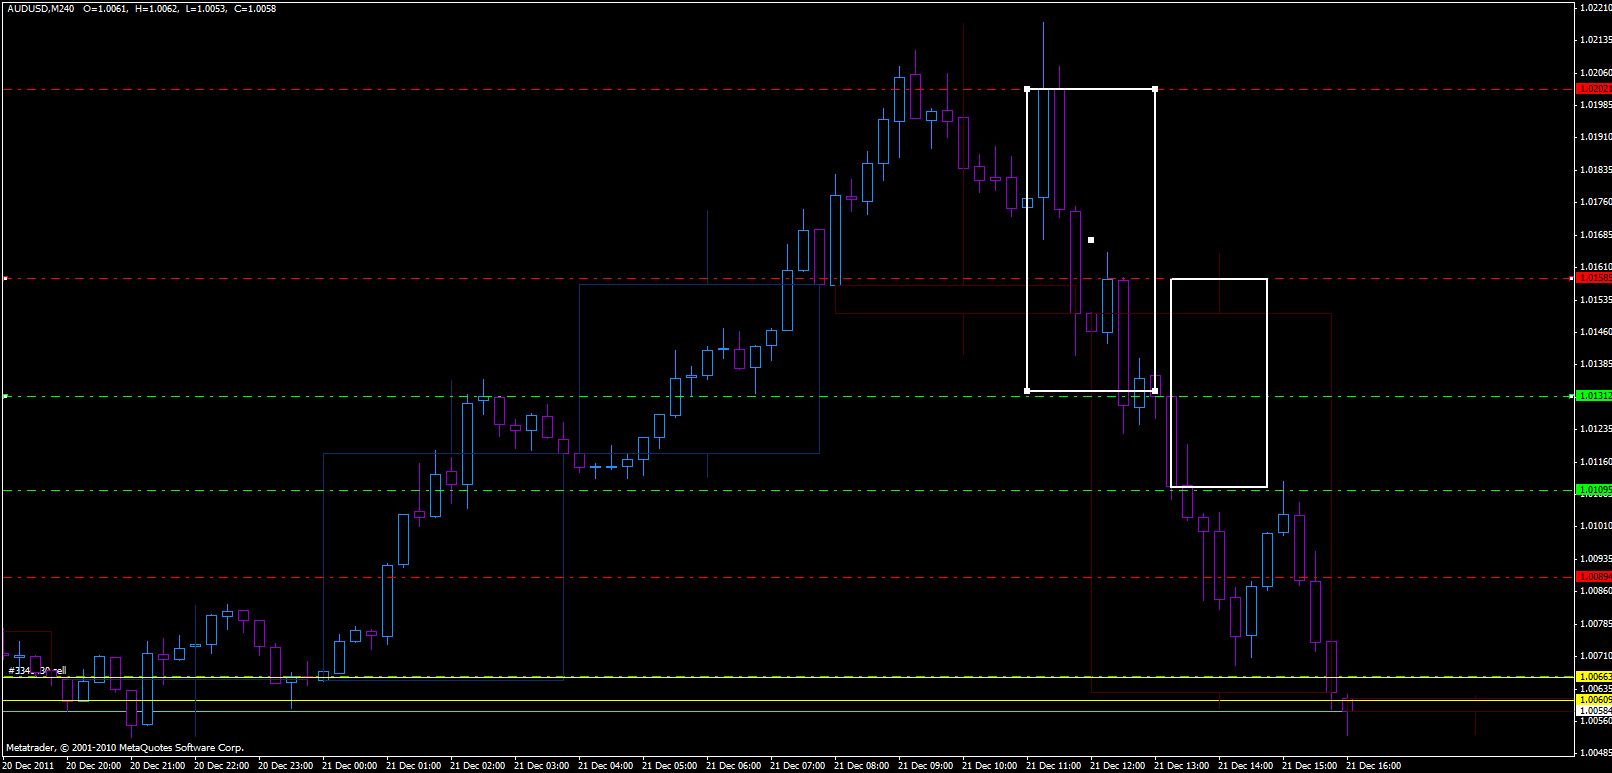Click the O=1.0061 open price value

(105, 9)
